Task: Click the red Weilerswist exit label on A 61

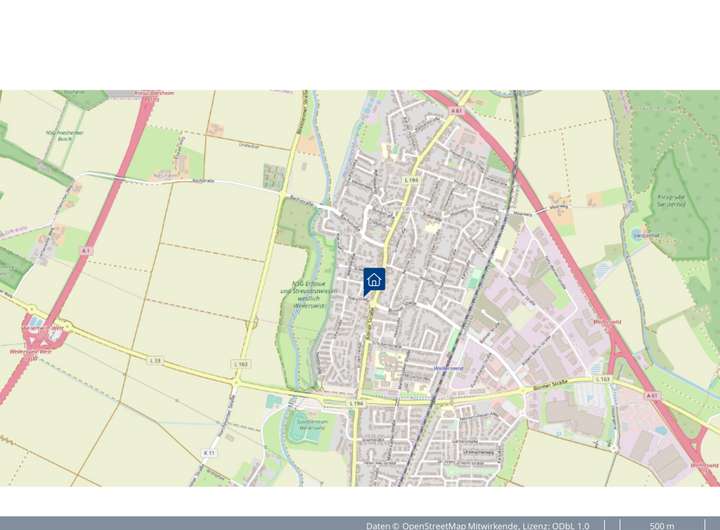Action: (x=607, y=322)
